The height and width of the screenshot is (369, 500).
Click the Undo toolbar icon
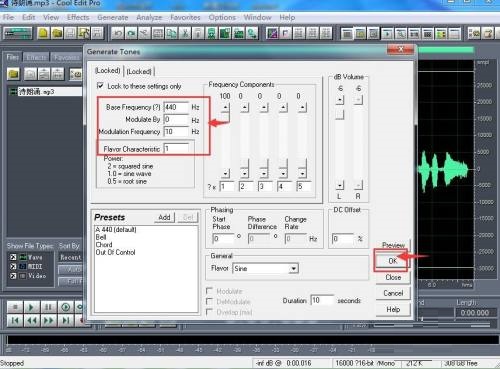[x=117, y=33]
